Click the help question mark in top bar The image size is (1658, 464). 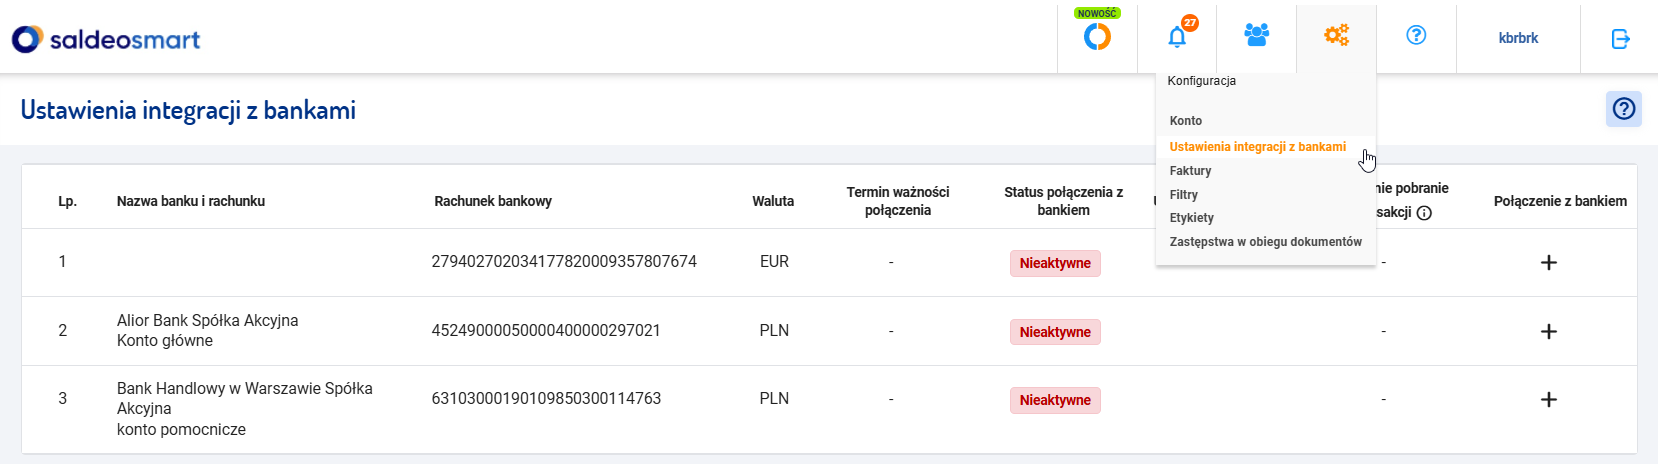pos(1416,35)
